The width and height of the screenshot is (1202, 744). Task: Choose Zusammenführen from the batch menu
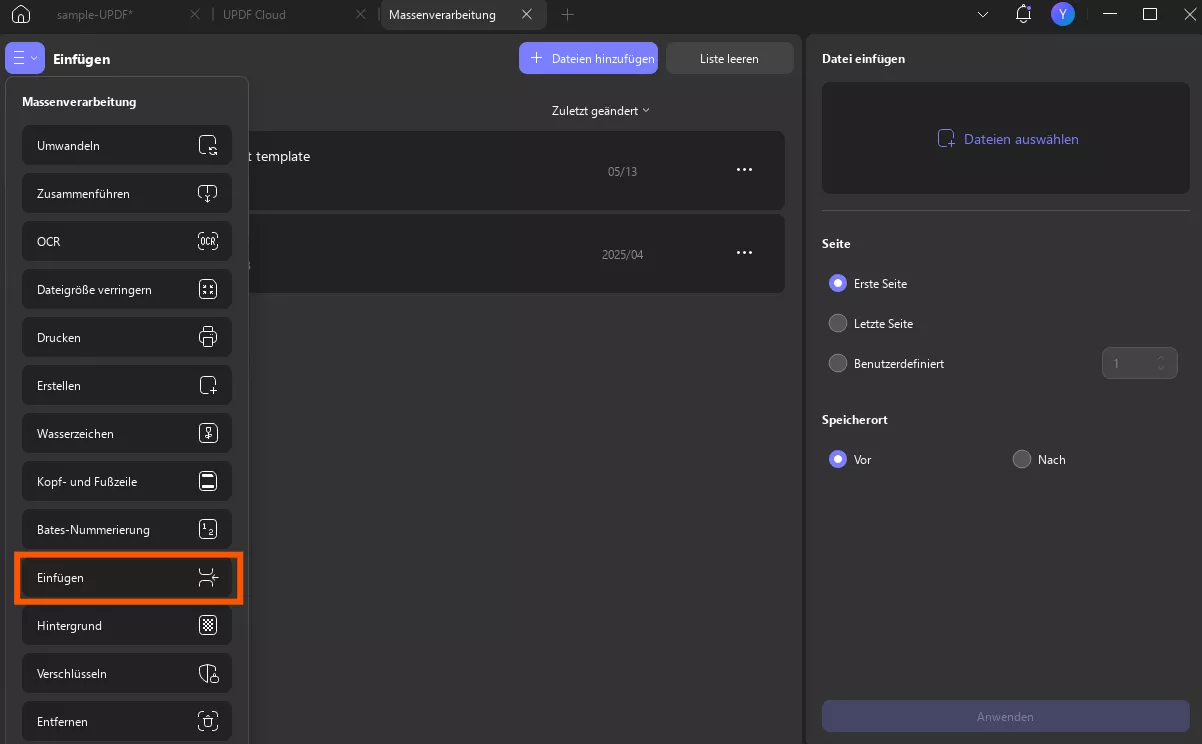[127, 194]
